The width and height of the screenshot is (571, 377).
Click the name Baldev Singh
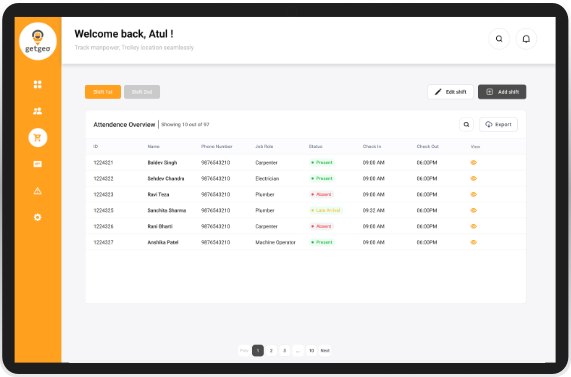click(162, 162)
